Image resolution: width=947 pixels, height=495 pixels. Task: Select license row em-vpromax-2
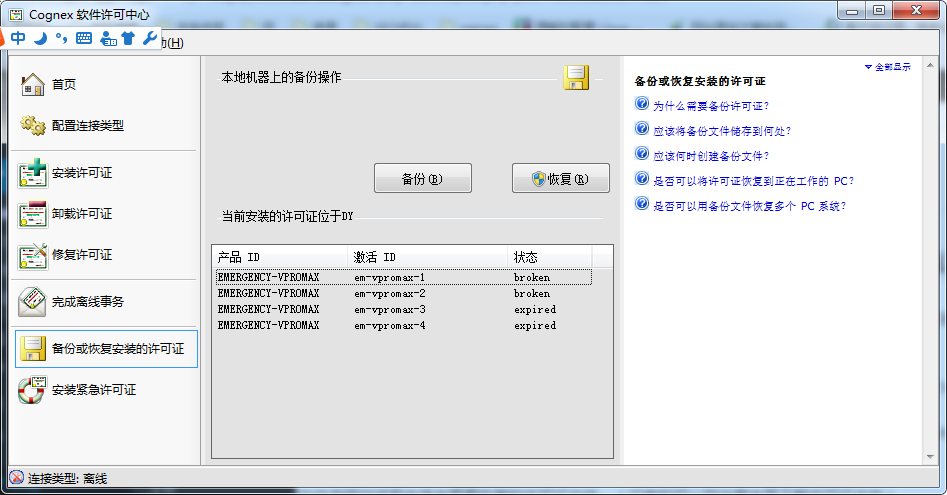403,293
